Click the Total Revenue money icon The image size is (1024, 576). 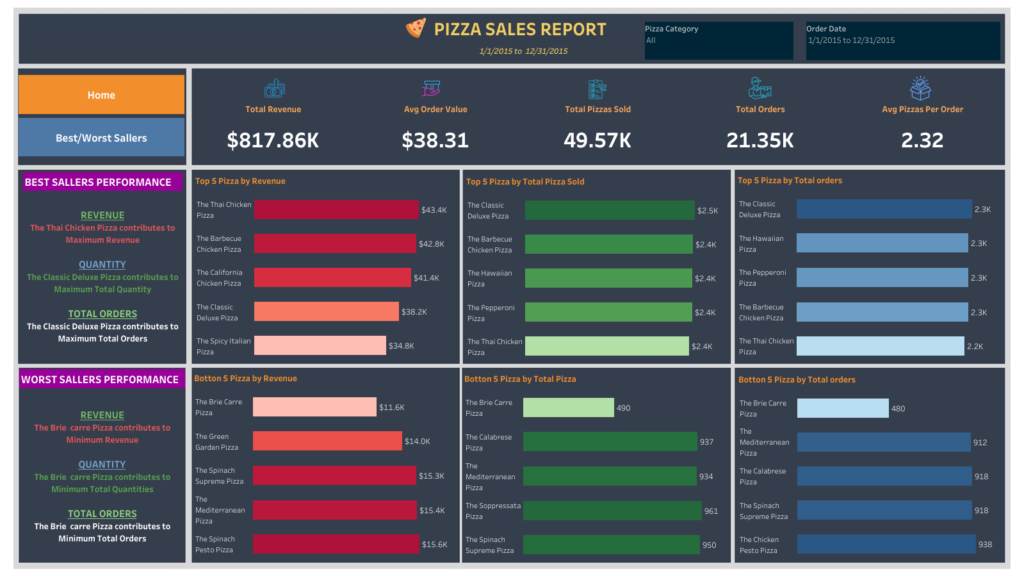[273, 89]
